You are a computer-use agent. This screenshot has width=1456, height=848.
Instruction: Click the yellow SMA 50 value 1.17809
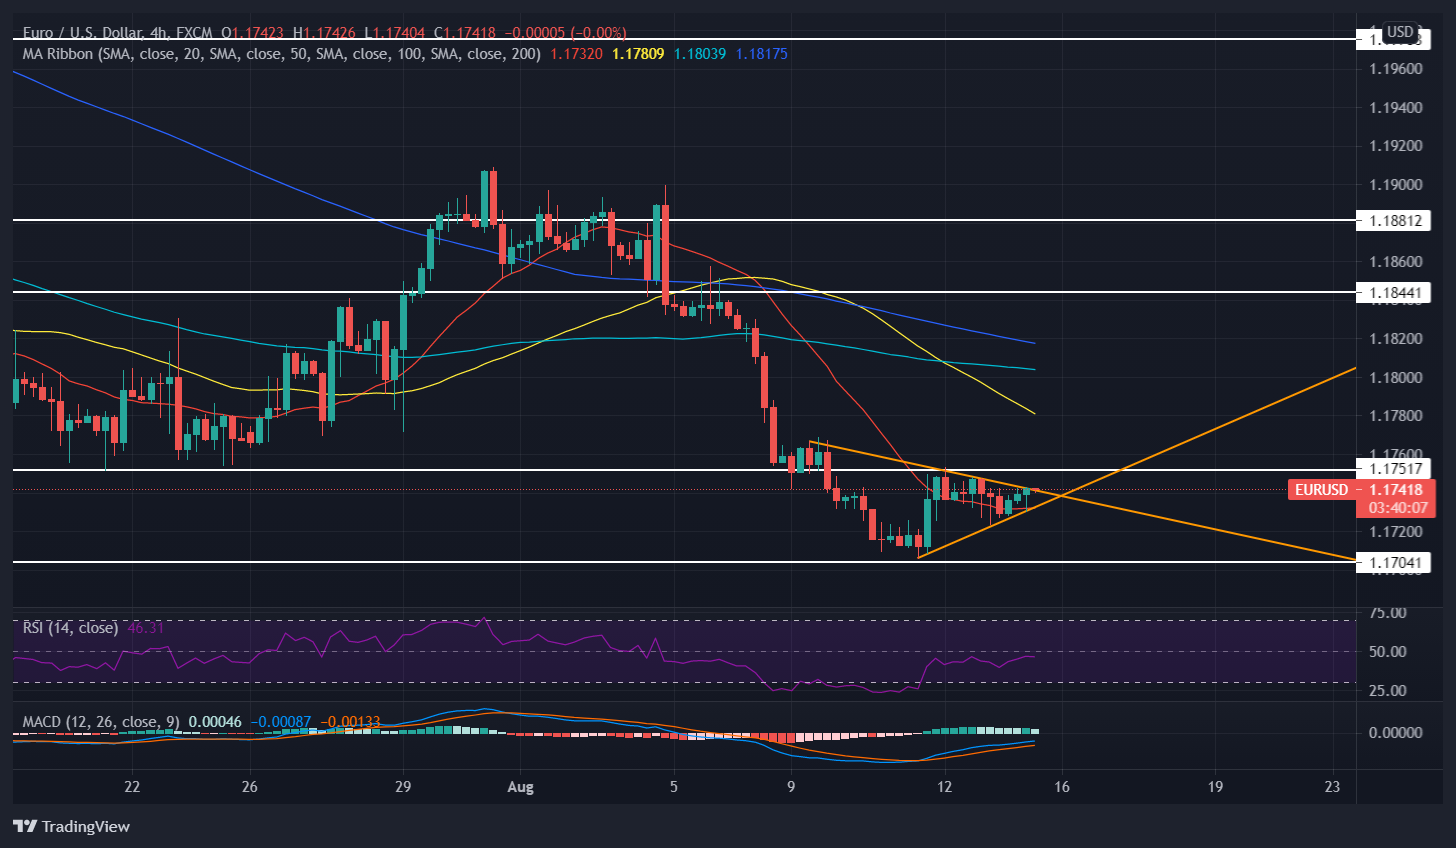tap(638, 53)
